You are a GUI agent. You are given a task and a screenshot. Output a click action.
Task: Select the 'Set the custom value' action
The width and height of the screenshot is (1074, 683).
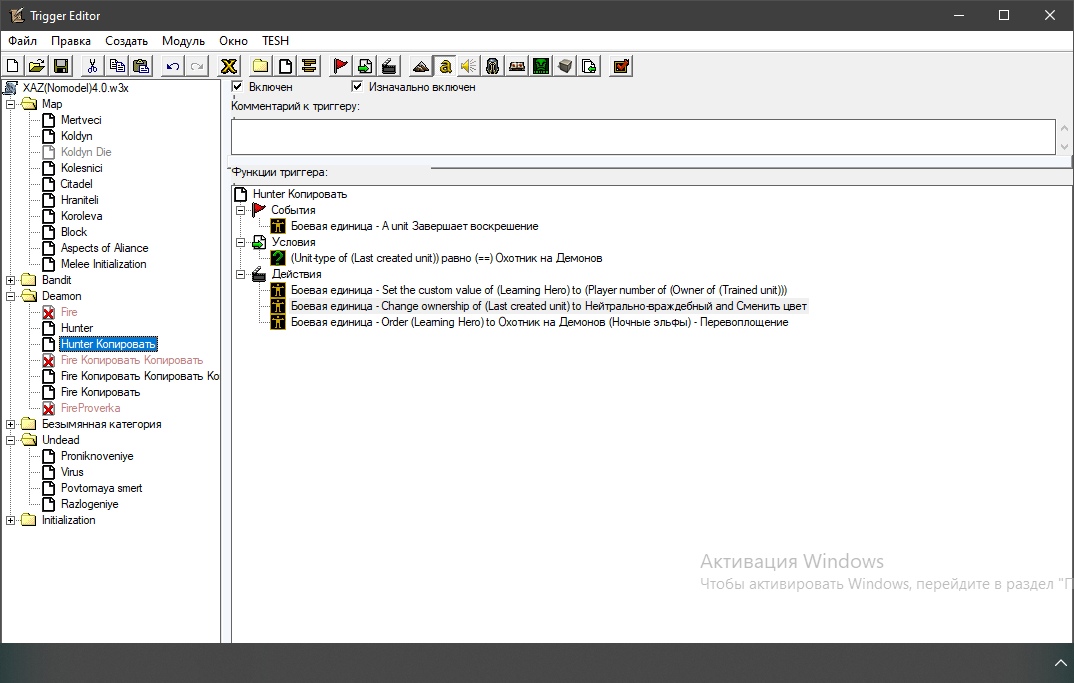coord(538,290)
